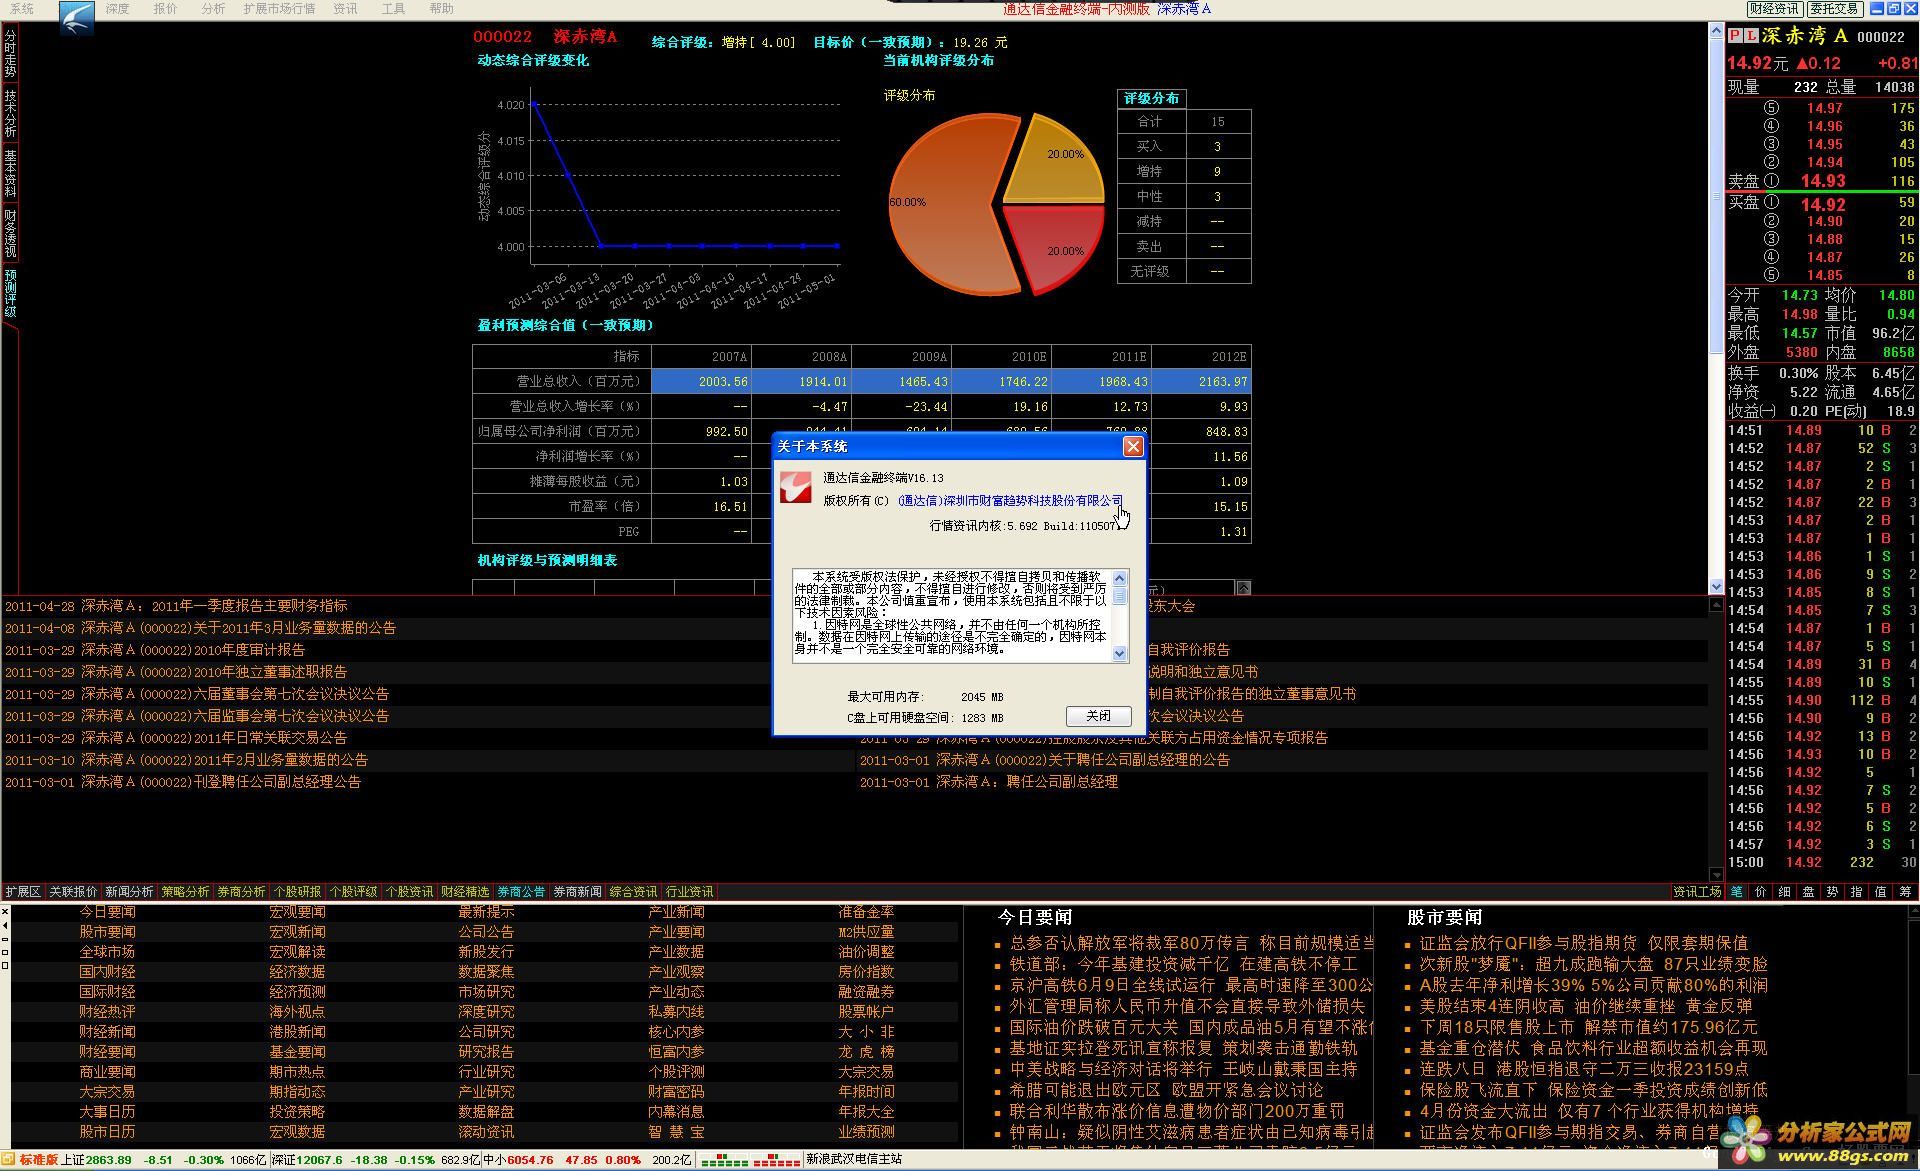Click 新浪武汉电信主站 server label
This screenshot has width=1920, height=1171.
pyautogui.click(x=854, y=1160)
